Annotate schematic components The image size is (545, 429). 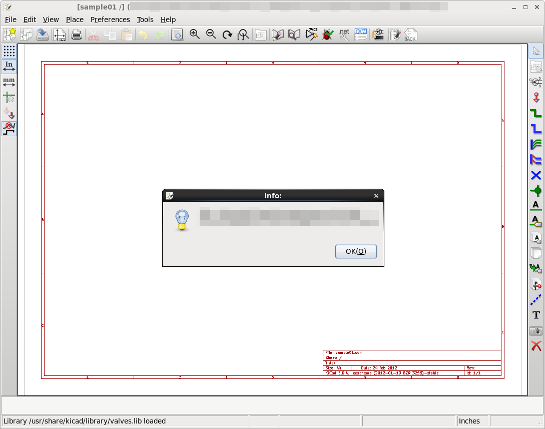tap(311, 34)
